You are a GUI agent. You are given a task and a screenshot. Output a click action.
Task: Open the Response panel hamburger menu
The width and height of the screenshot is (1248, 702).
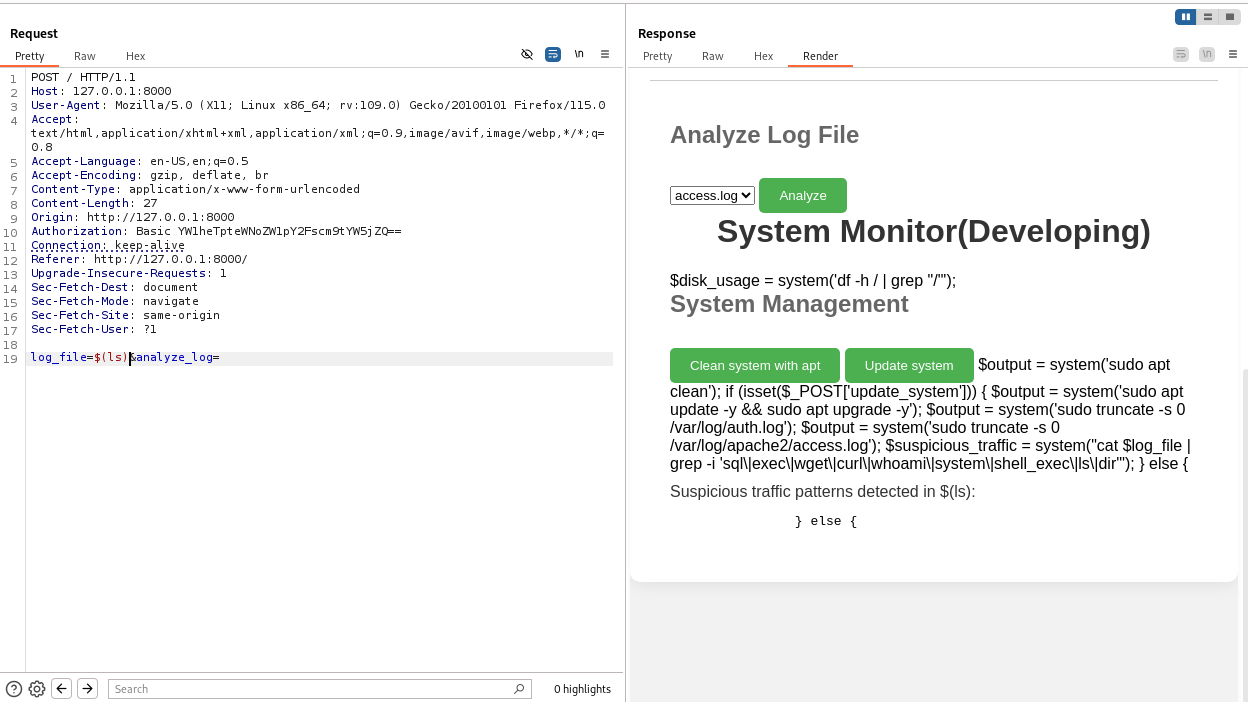[x=1233, y=54]
